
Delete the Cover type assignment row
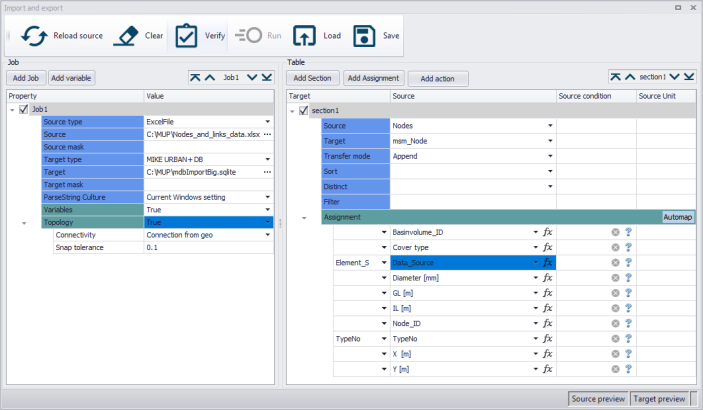[616, 247]
